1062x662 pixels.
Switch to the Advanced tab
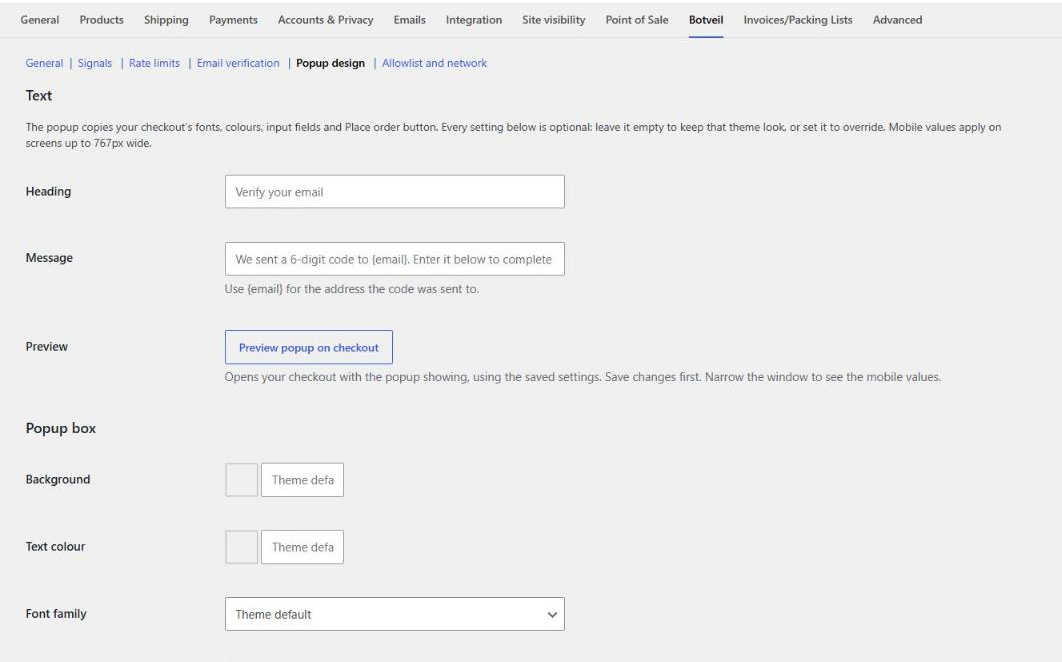897,20
